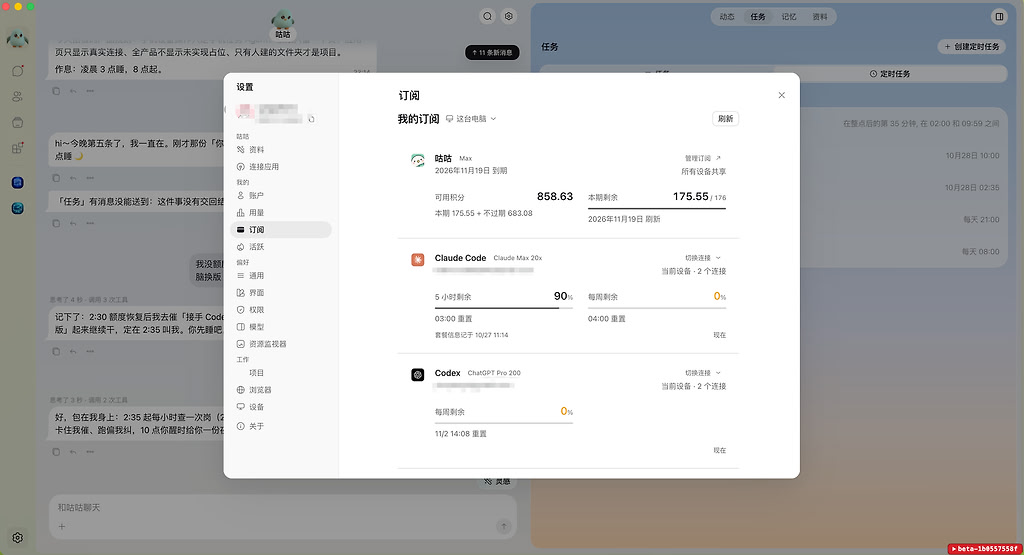Open the 模型 settings section

[x=281, y=326]
